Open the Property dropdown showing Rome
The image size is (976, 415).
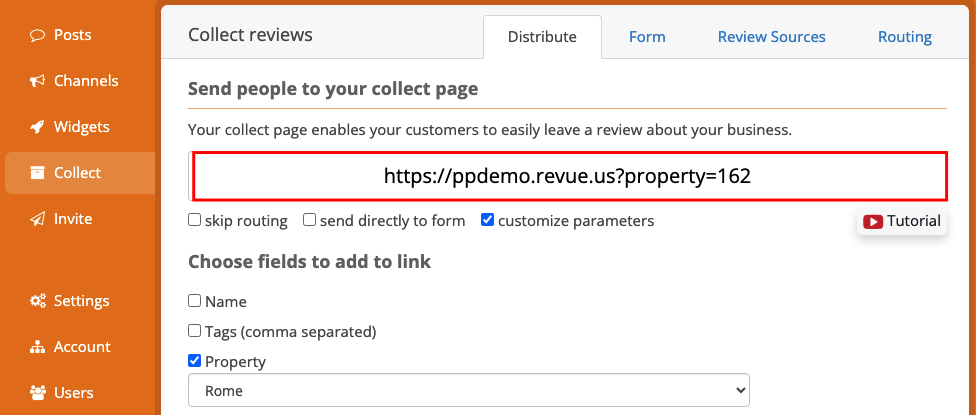[x=469, y=390]
